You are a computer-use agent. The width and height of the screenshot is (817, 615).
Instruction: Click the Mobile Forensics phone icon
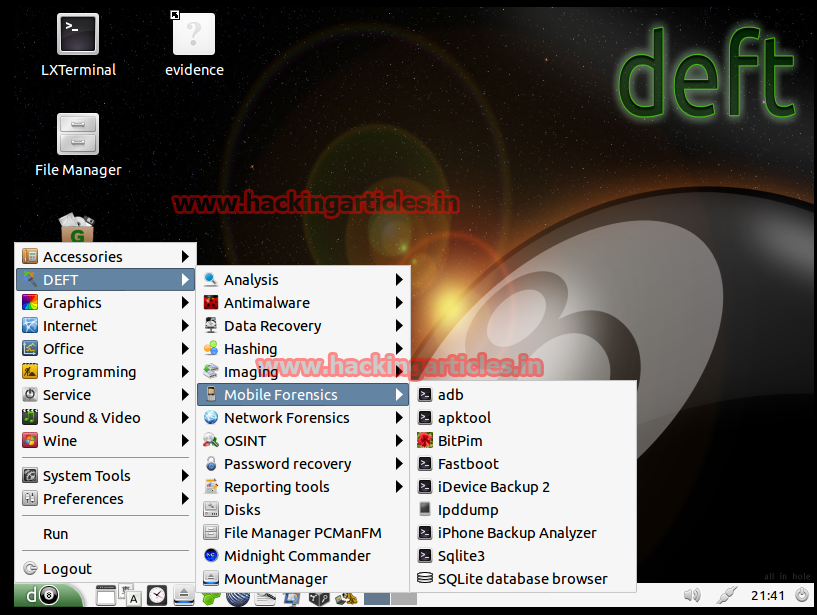pyautogui.click(x=211, y=394)
